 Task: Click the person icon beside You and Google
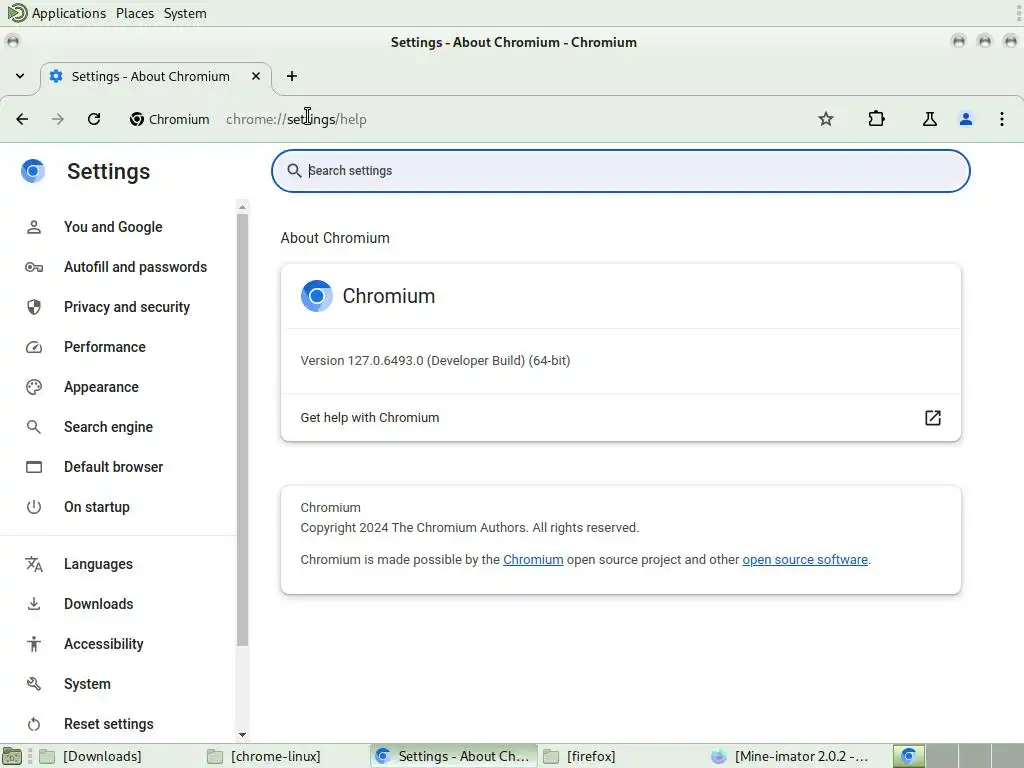[34, 227]
